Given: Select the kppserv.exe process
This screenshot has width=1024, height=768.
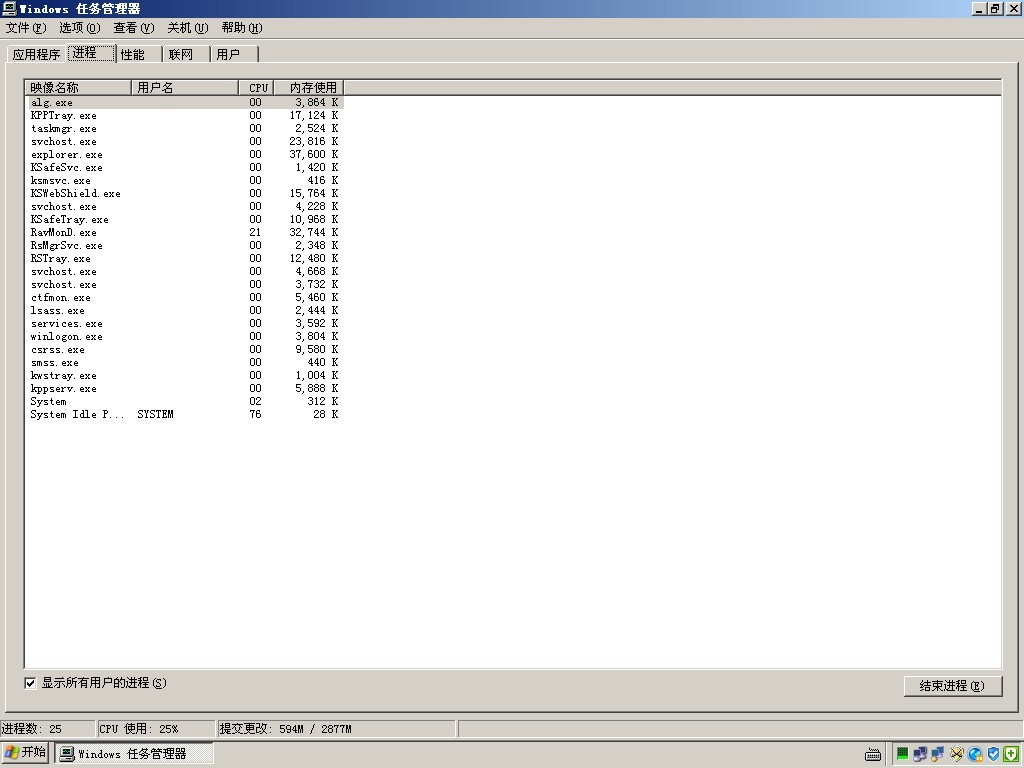Looking at the screenshot, I should [x=185, y=389].
